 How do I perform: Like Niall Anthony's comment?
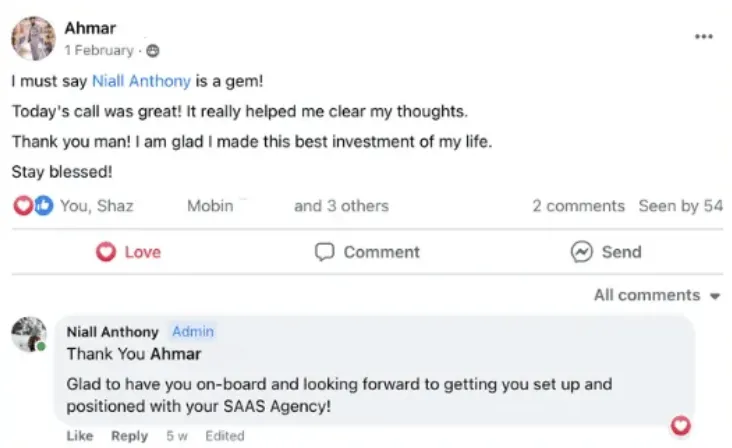(x=80, y=436)
